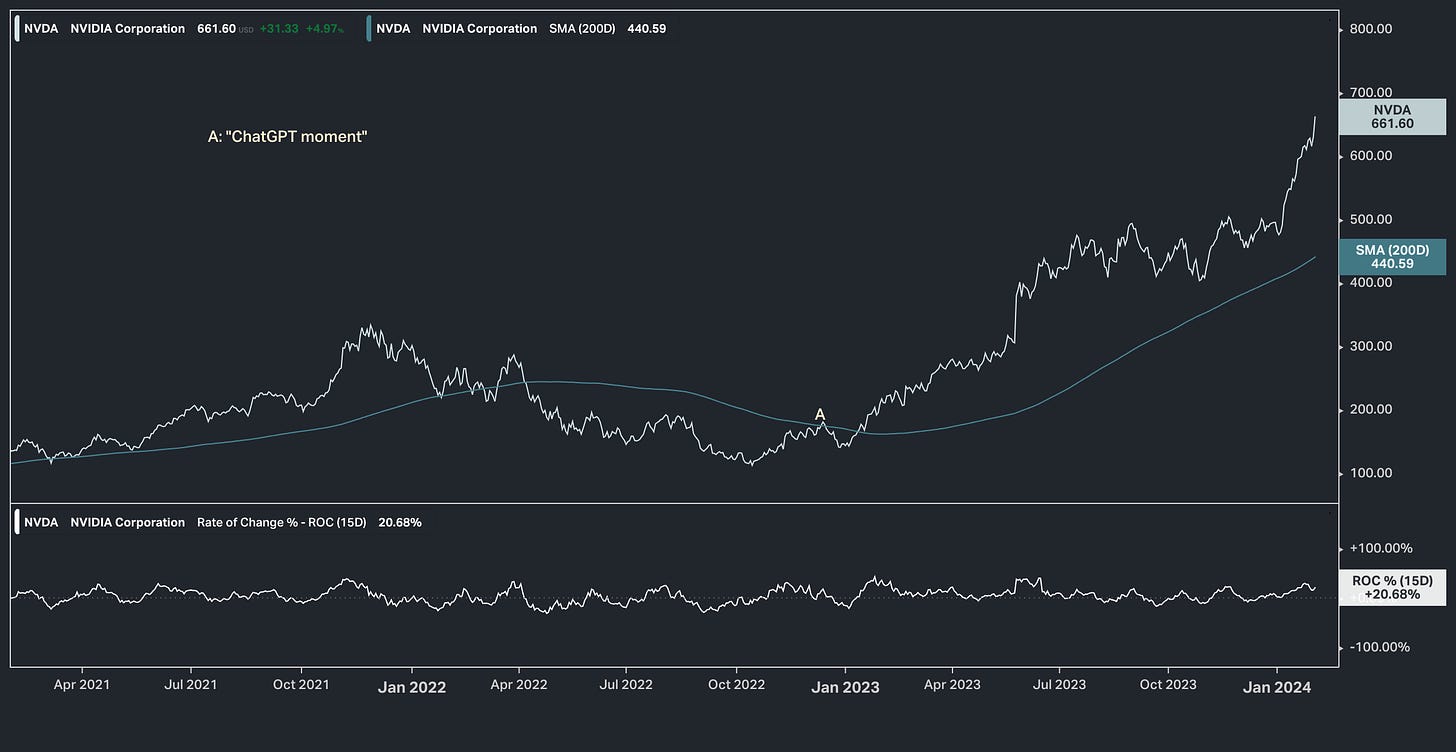Click the 200.00 price axis label
The height and width of the screenshot is (752, 1456).
1371,410
